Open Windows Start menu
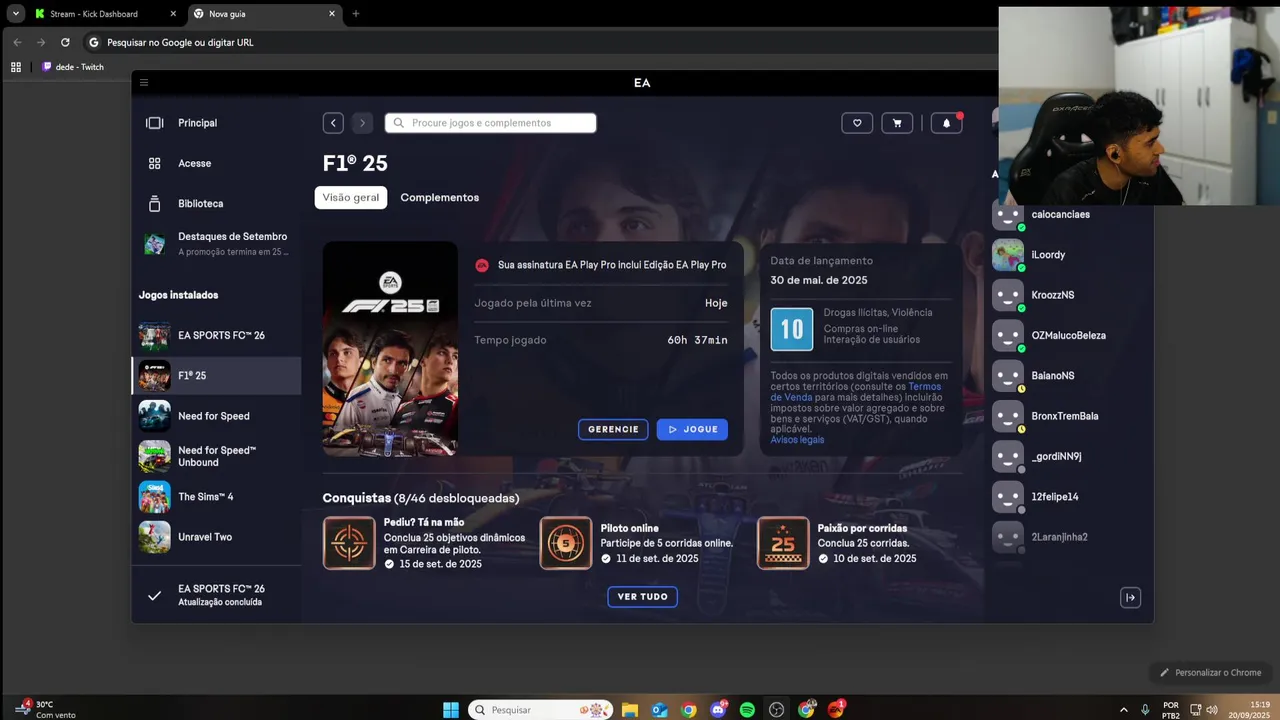 click(451, 710)
